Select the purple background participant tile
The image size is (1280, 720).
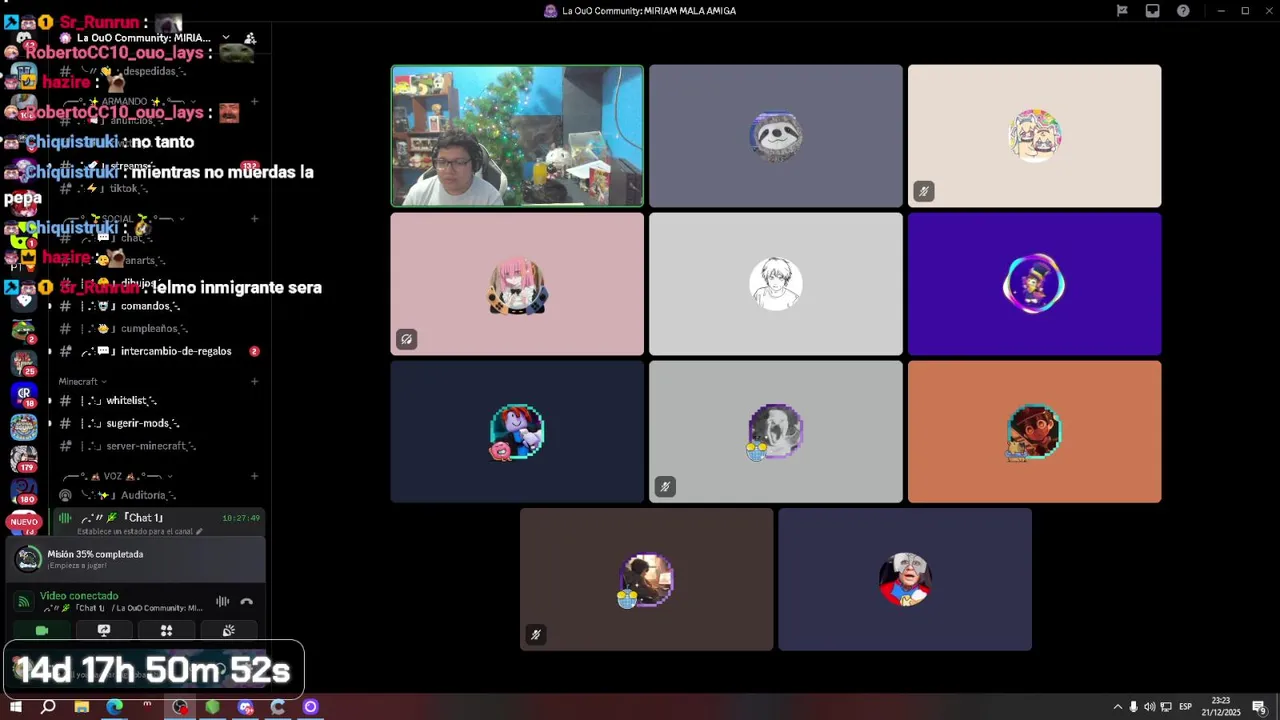pyautogui.click(x=1034, y=284)
